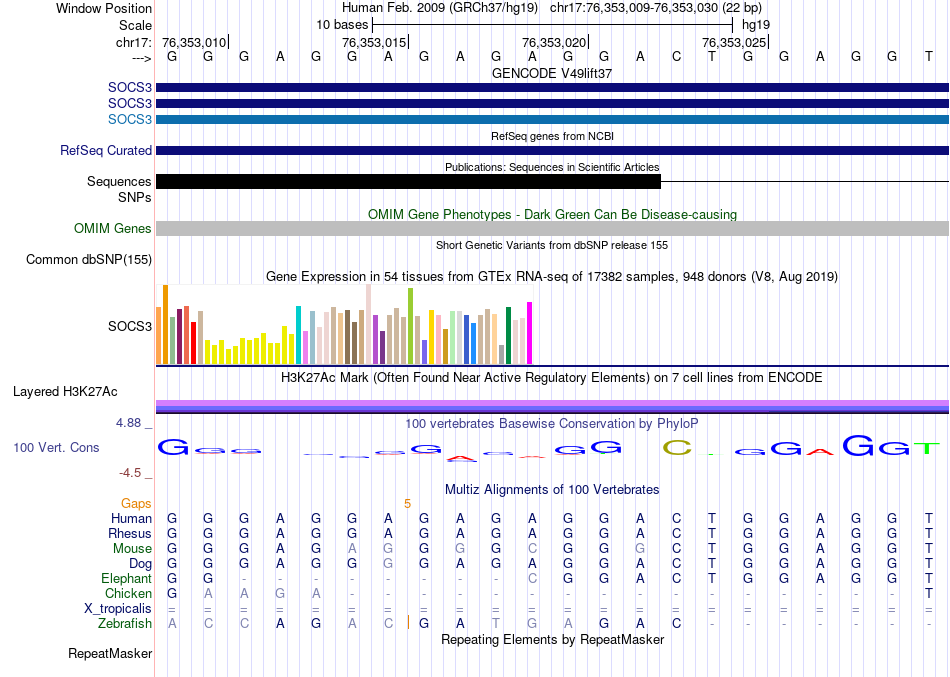Open the RepeatMasker track label
This screenshot has width=950, height=677.
[110, 653]
